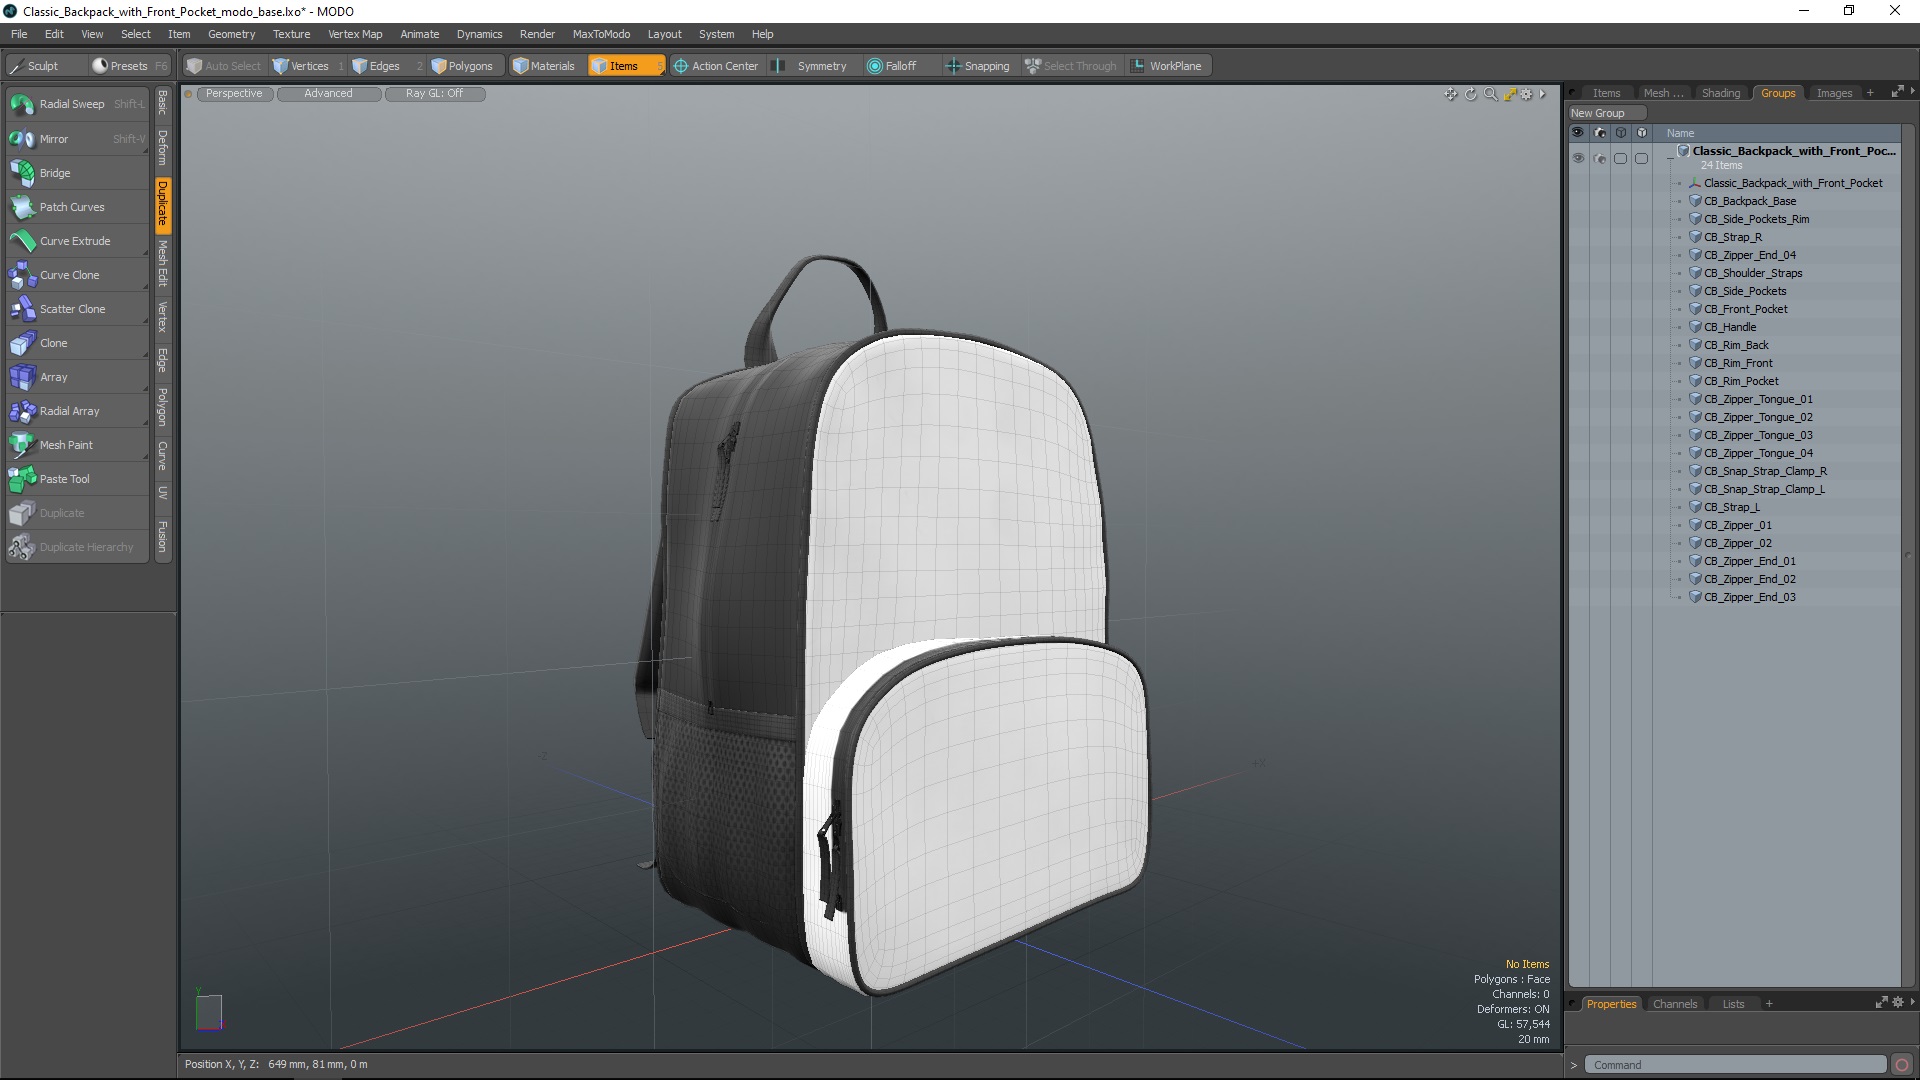Viewport: 1920px width, 1080px height.
Task: Open the Advanced shading dropdown
Action: [328, 94]
